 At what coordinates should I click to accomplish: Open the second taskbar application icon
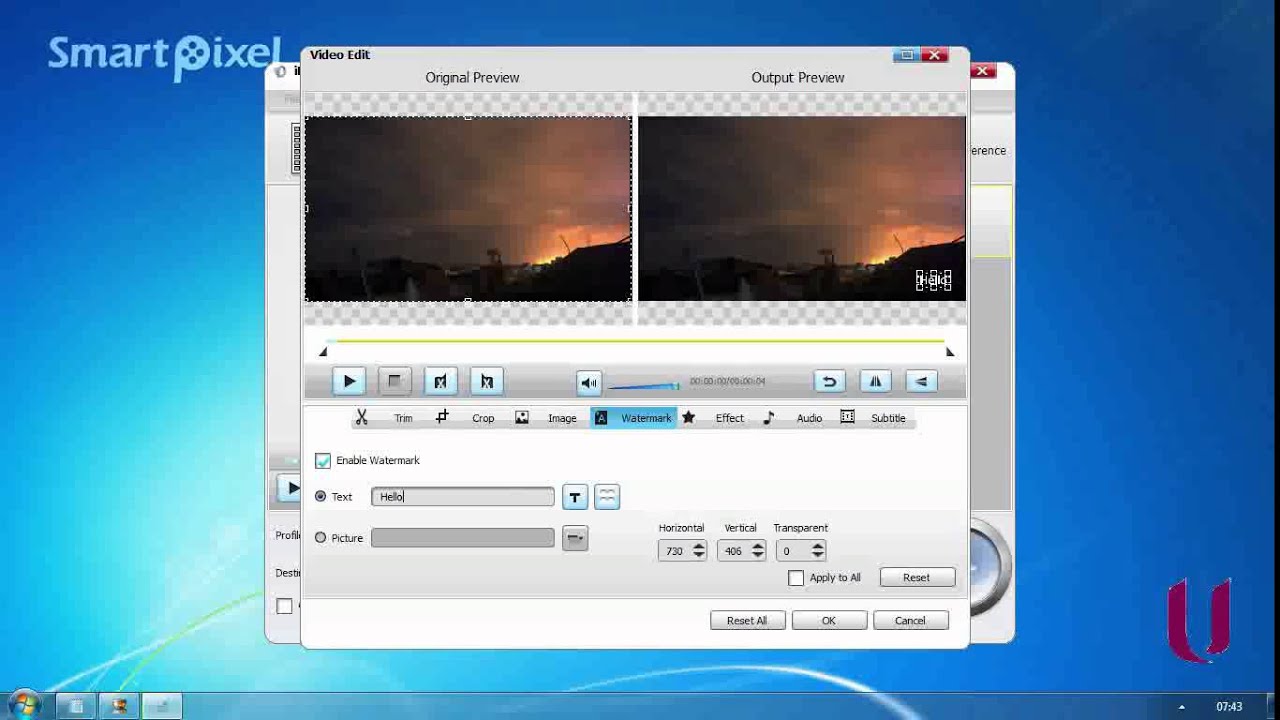tap(119, 706)
